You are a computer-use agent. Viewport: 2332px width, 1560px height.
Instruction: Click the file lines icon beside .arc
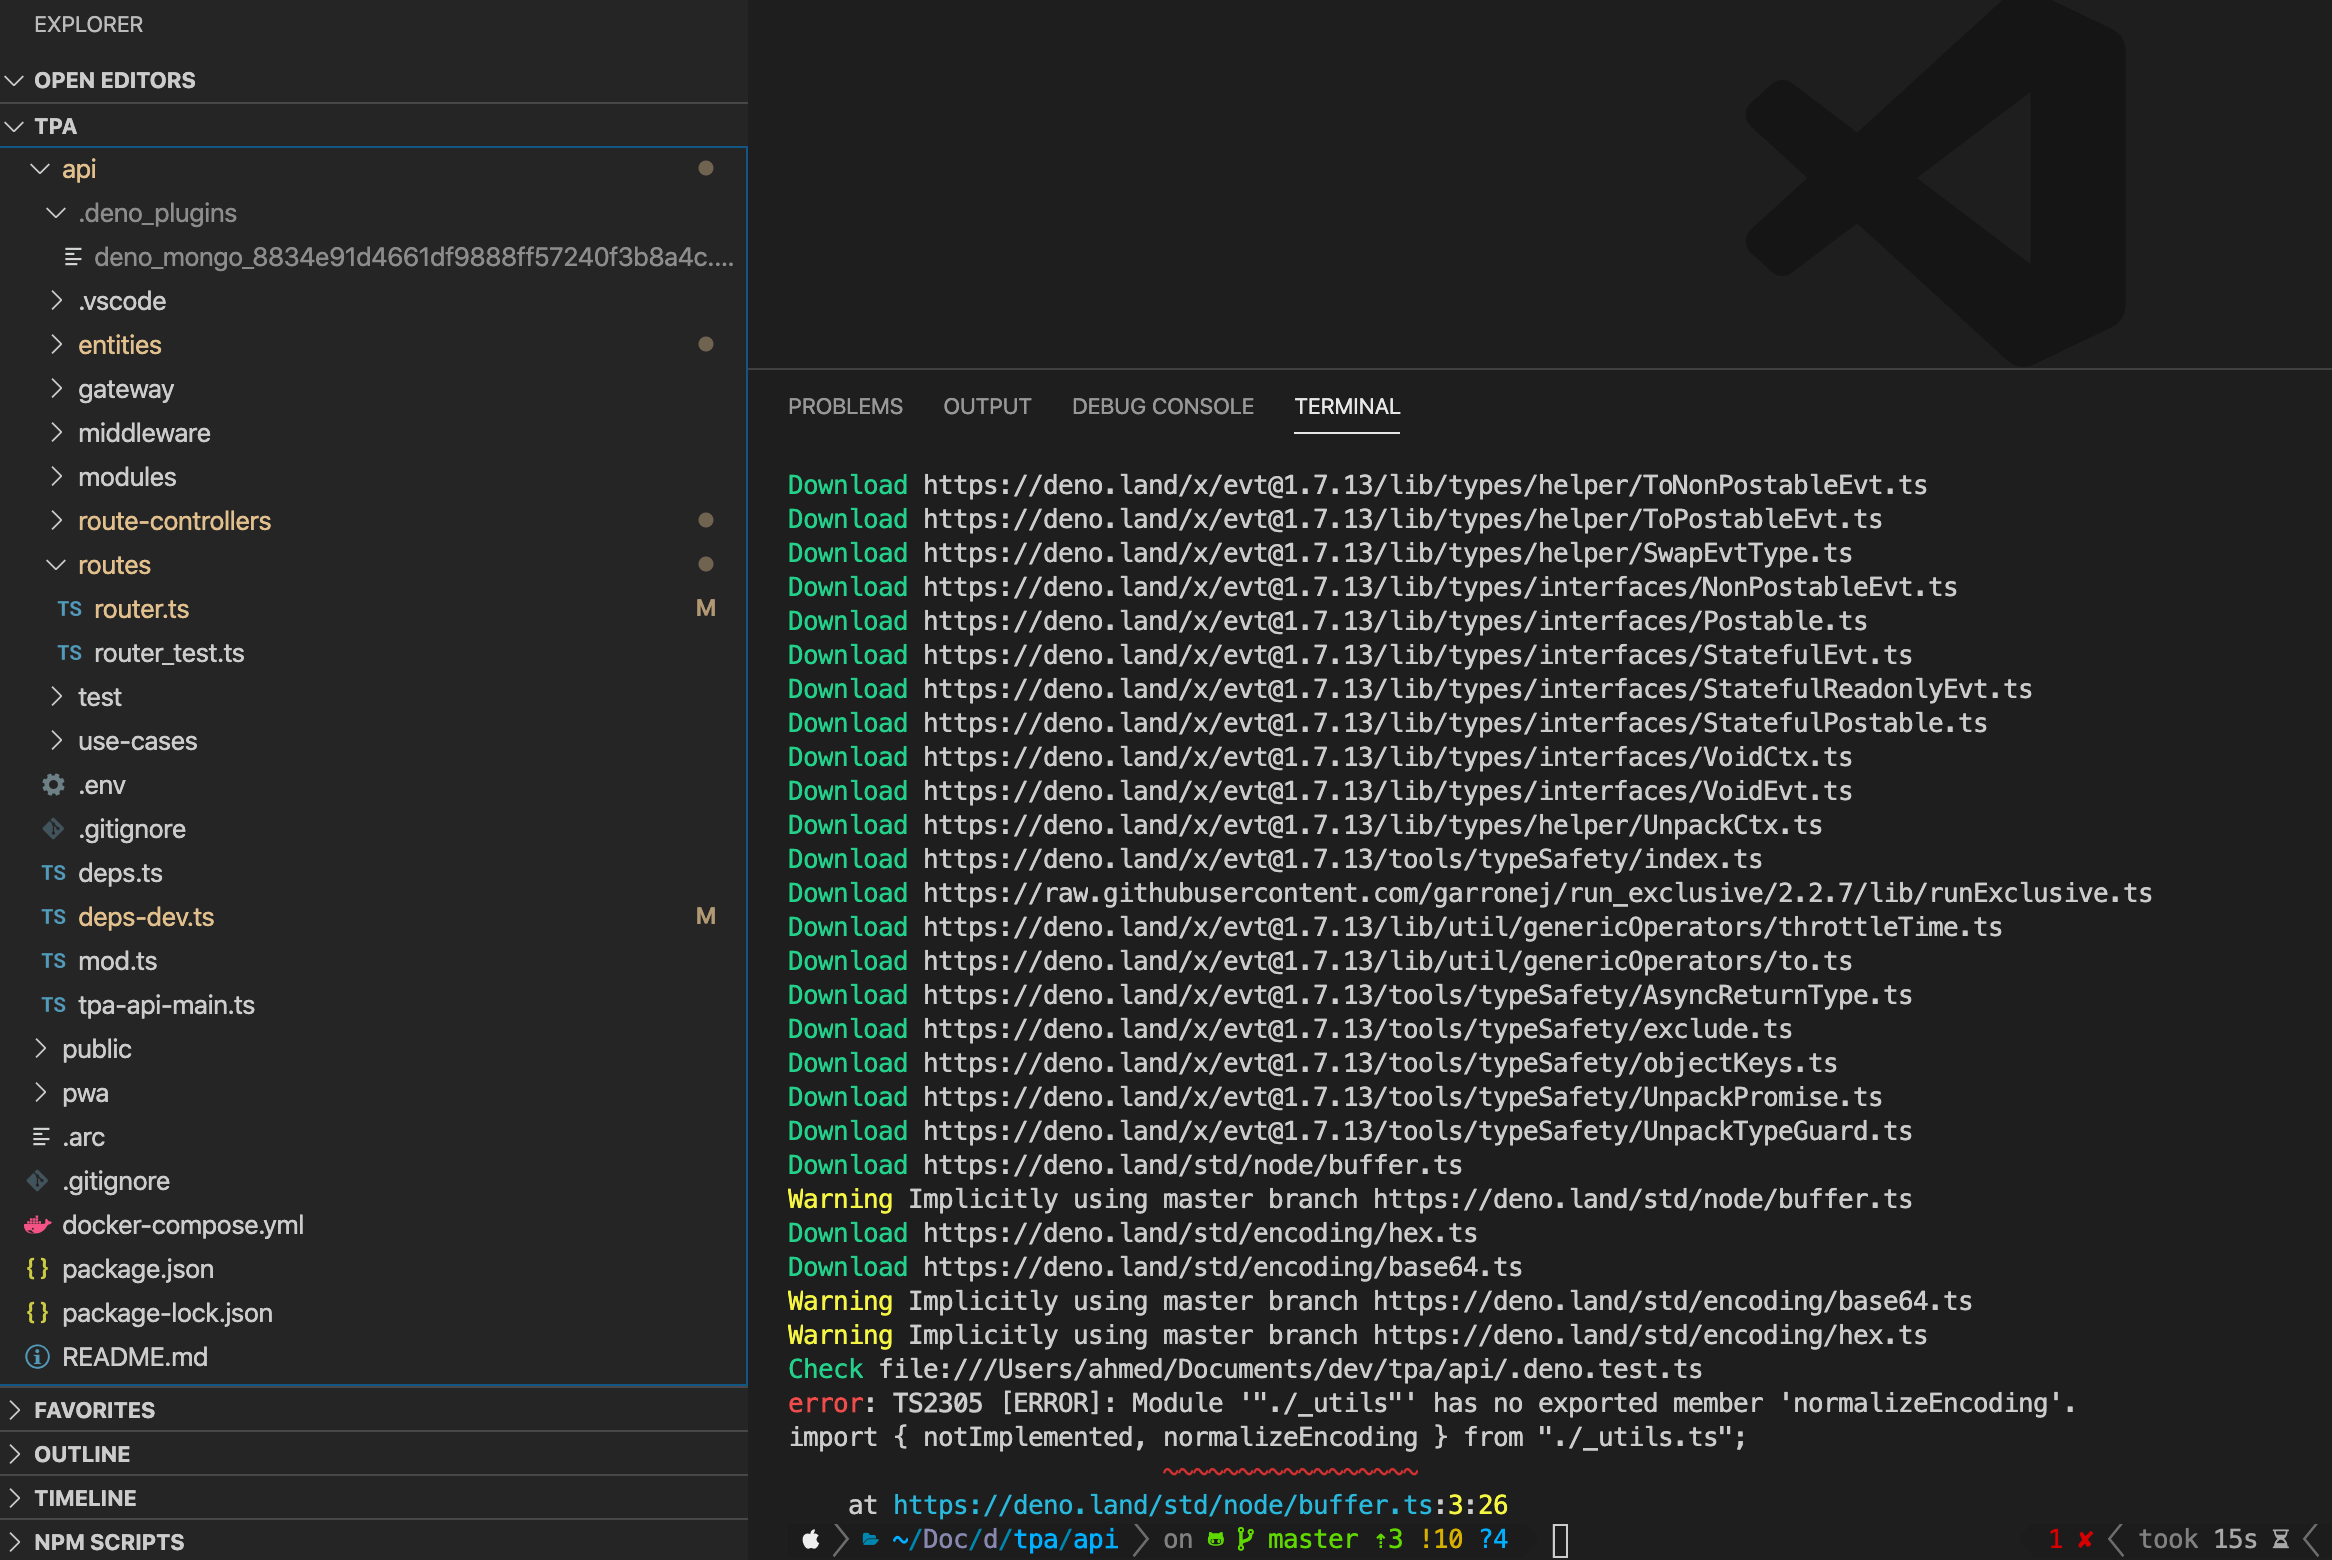pyautogui.click(x=41, y=1137)
